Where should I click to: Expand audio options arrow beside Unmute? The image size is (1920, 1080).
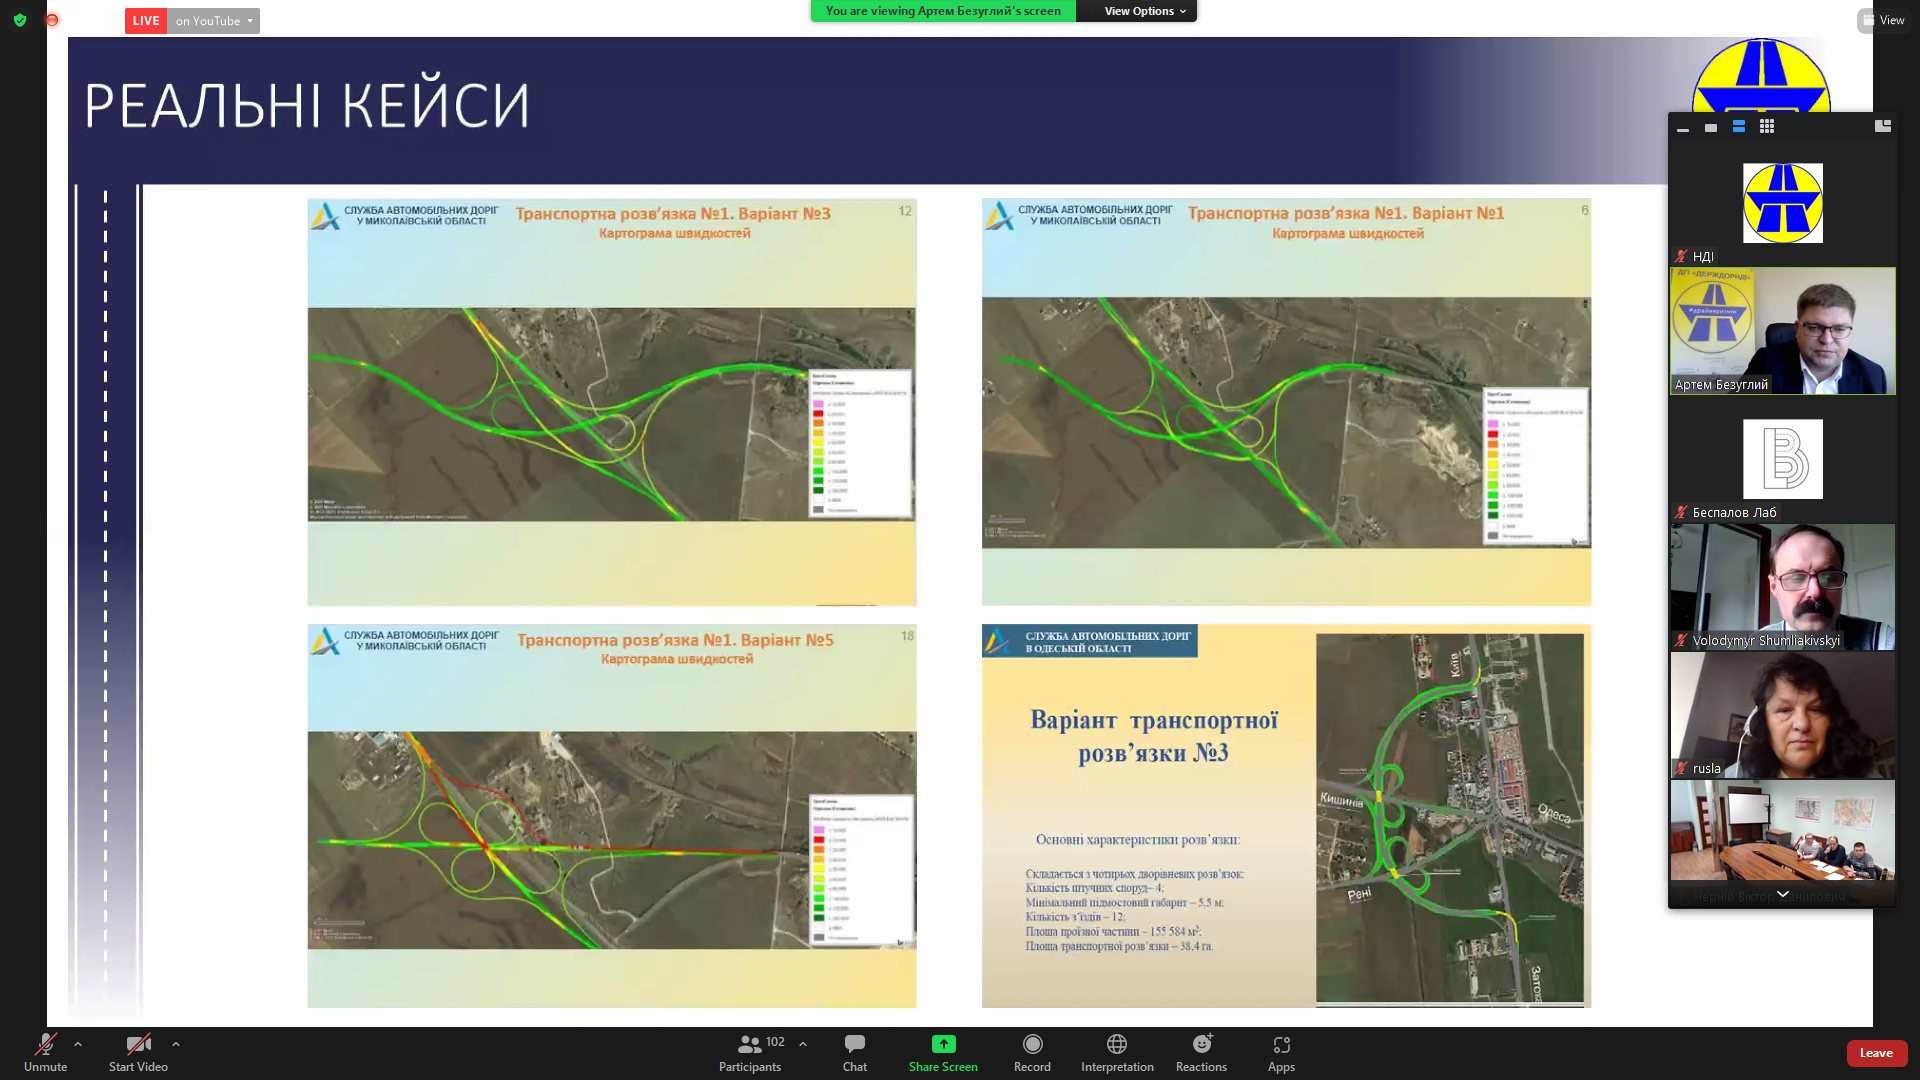click(78, 1044)
